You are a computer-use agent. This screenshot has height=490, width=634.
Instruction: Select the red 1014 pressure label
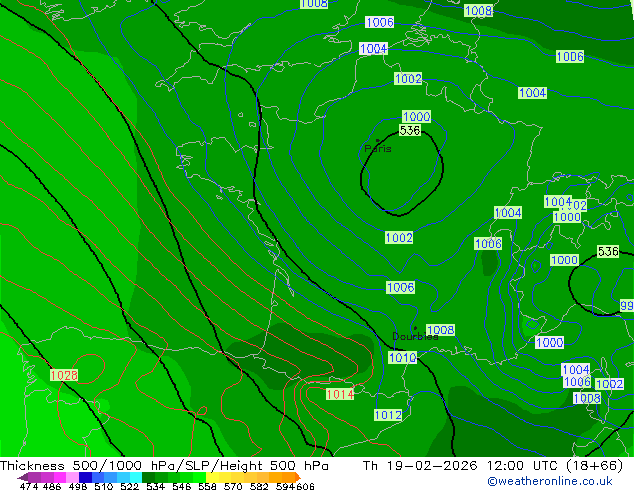coord(340,394)
